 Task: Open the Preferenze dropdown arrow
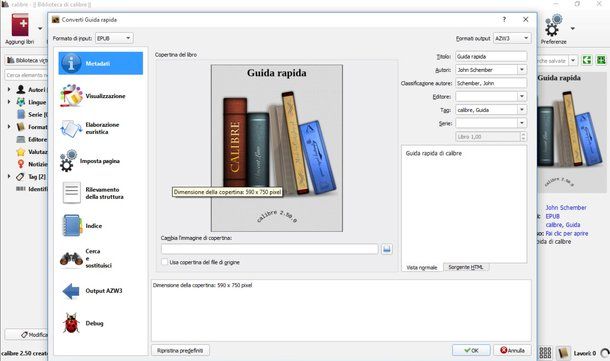coord(572,28)
